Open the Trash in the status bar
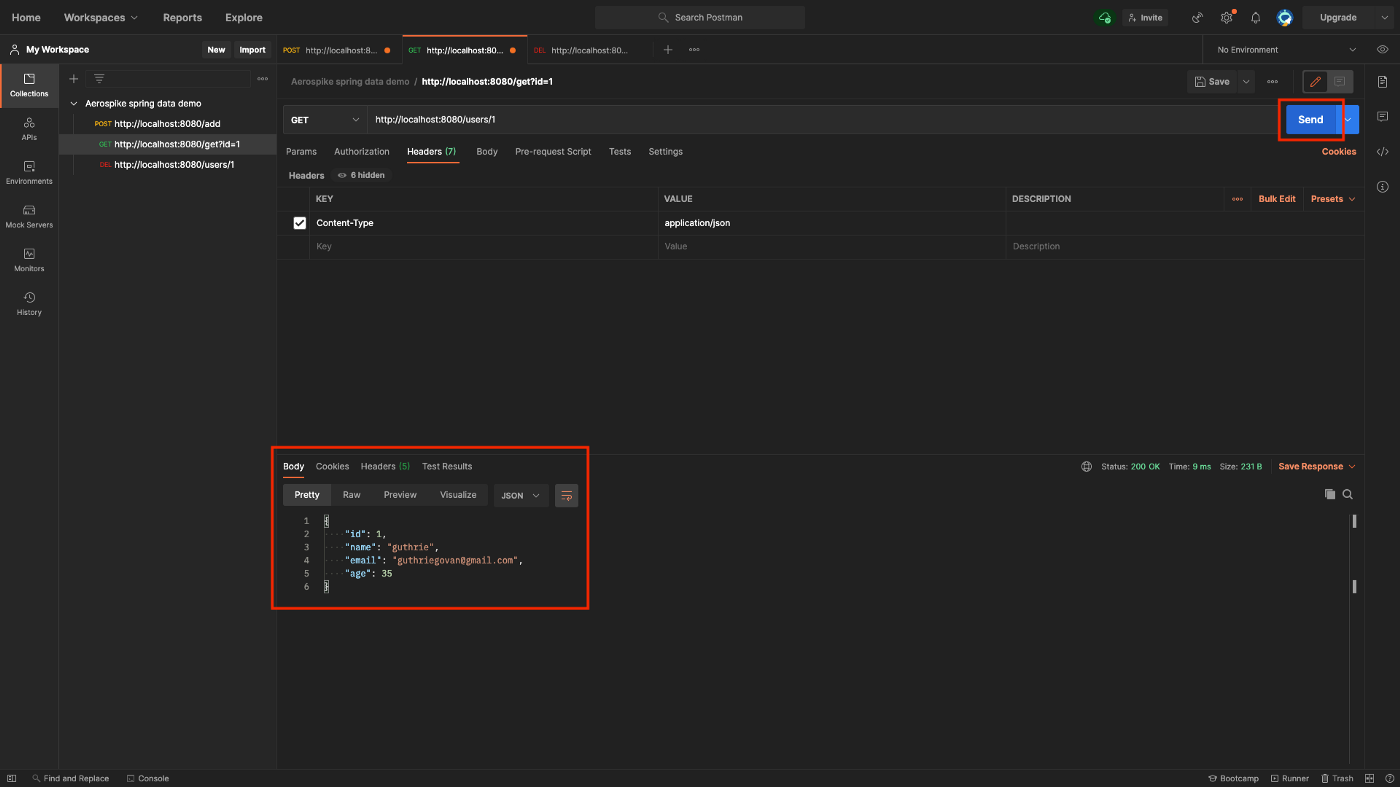 [1337, 778]
